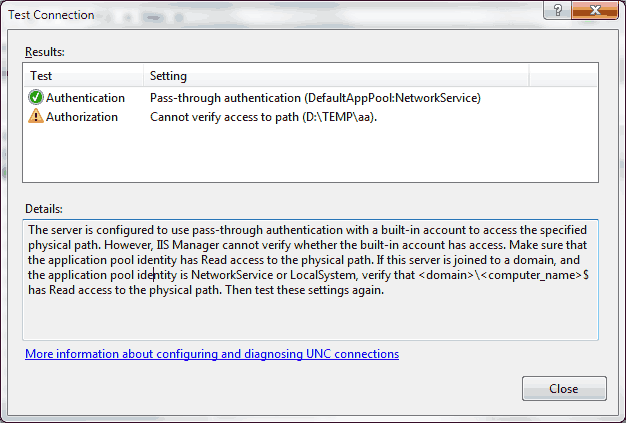Click the Pass-through authentication setting text

[x=315, y=98]
